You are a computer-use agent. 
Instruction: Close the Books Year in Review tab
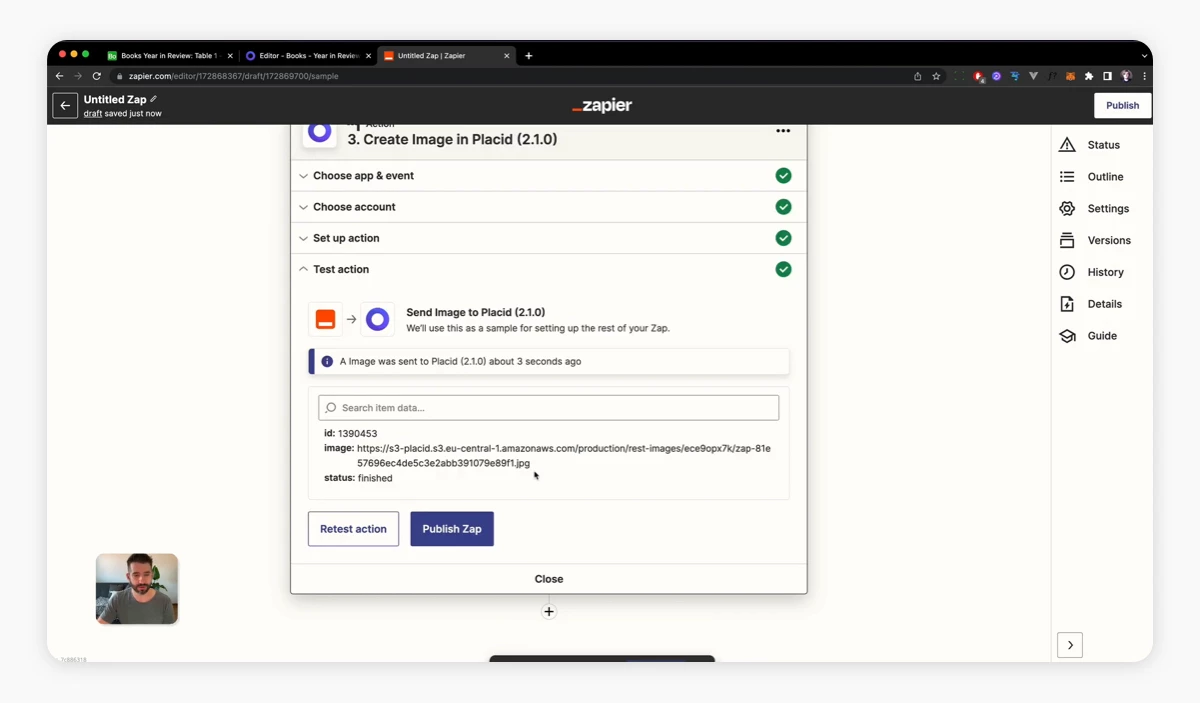(229, 56)
